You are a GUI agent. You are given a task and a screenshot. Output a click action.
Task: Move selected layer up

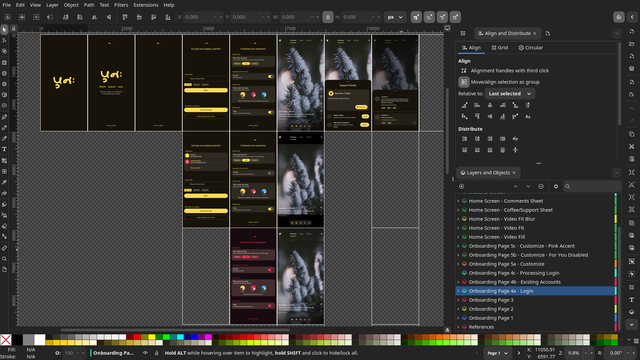tap(516, 187)
